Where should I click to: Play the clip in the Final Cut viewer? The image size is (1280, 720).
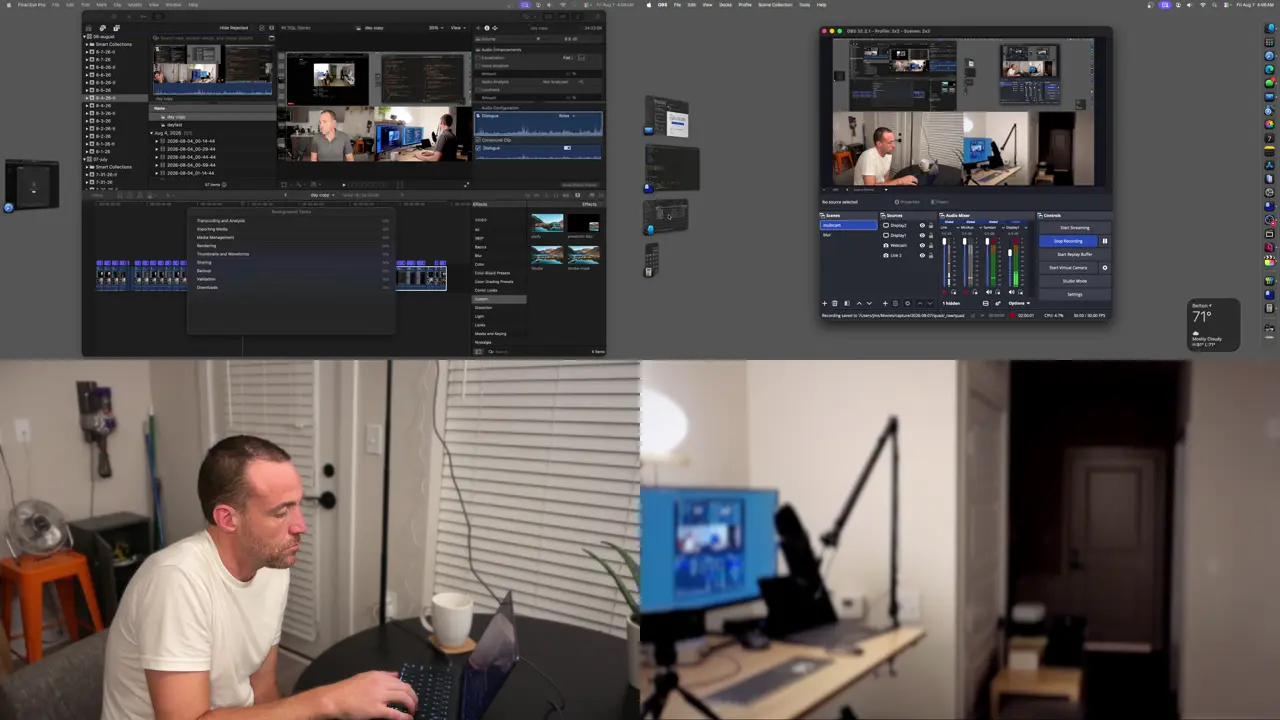[x=344, y=184]
